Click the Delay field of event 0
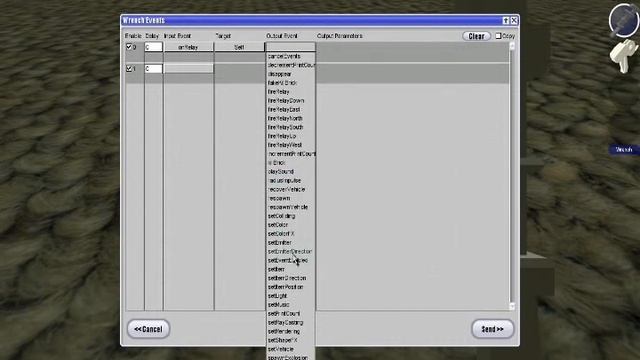 (x=153, y=47)
